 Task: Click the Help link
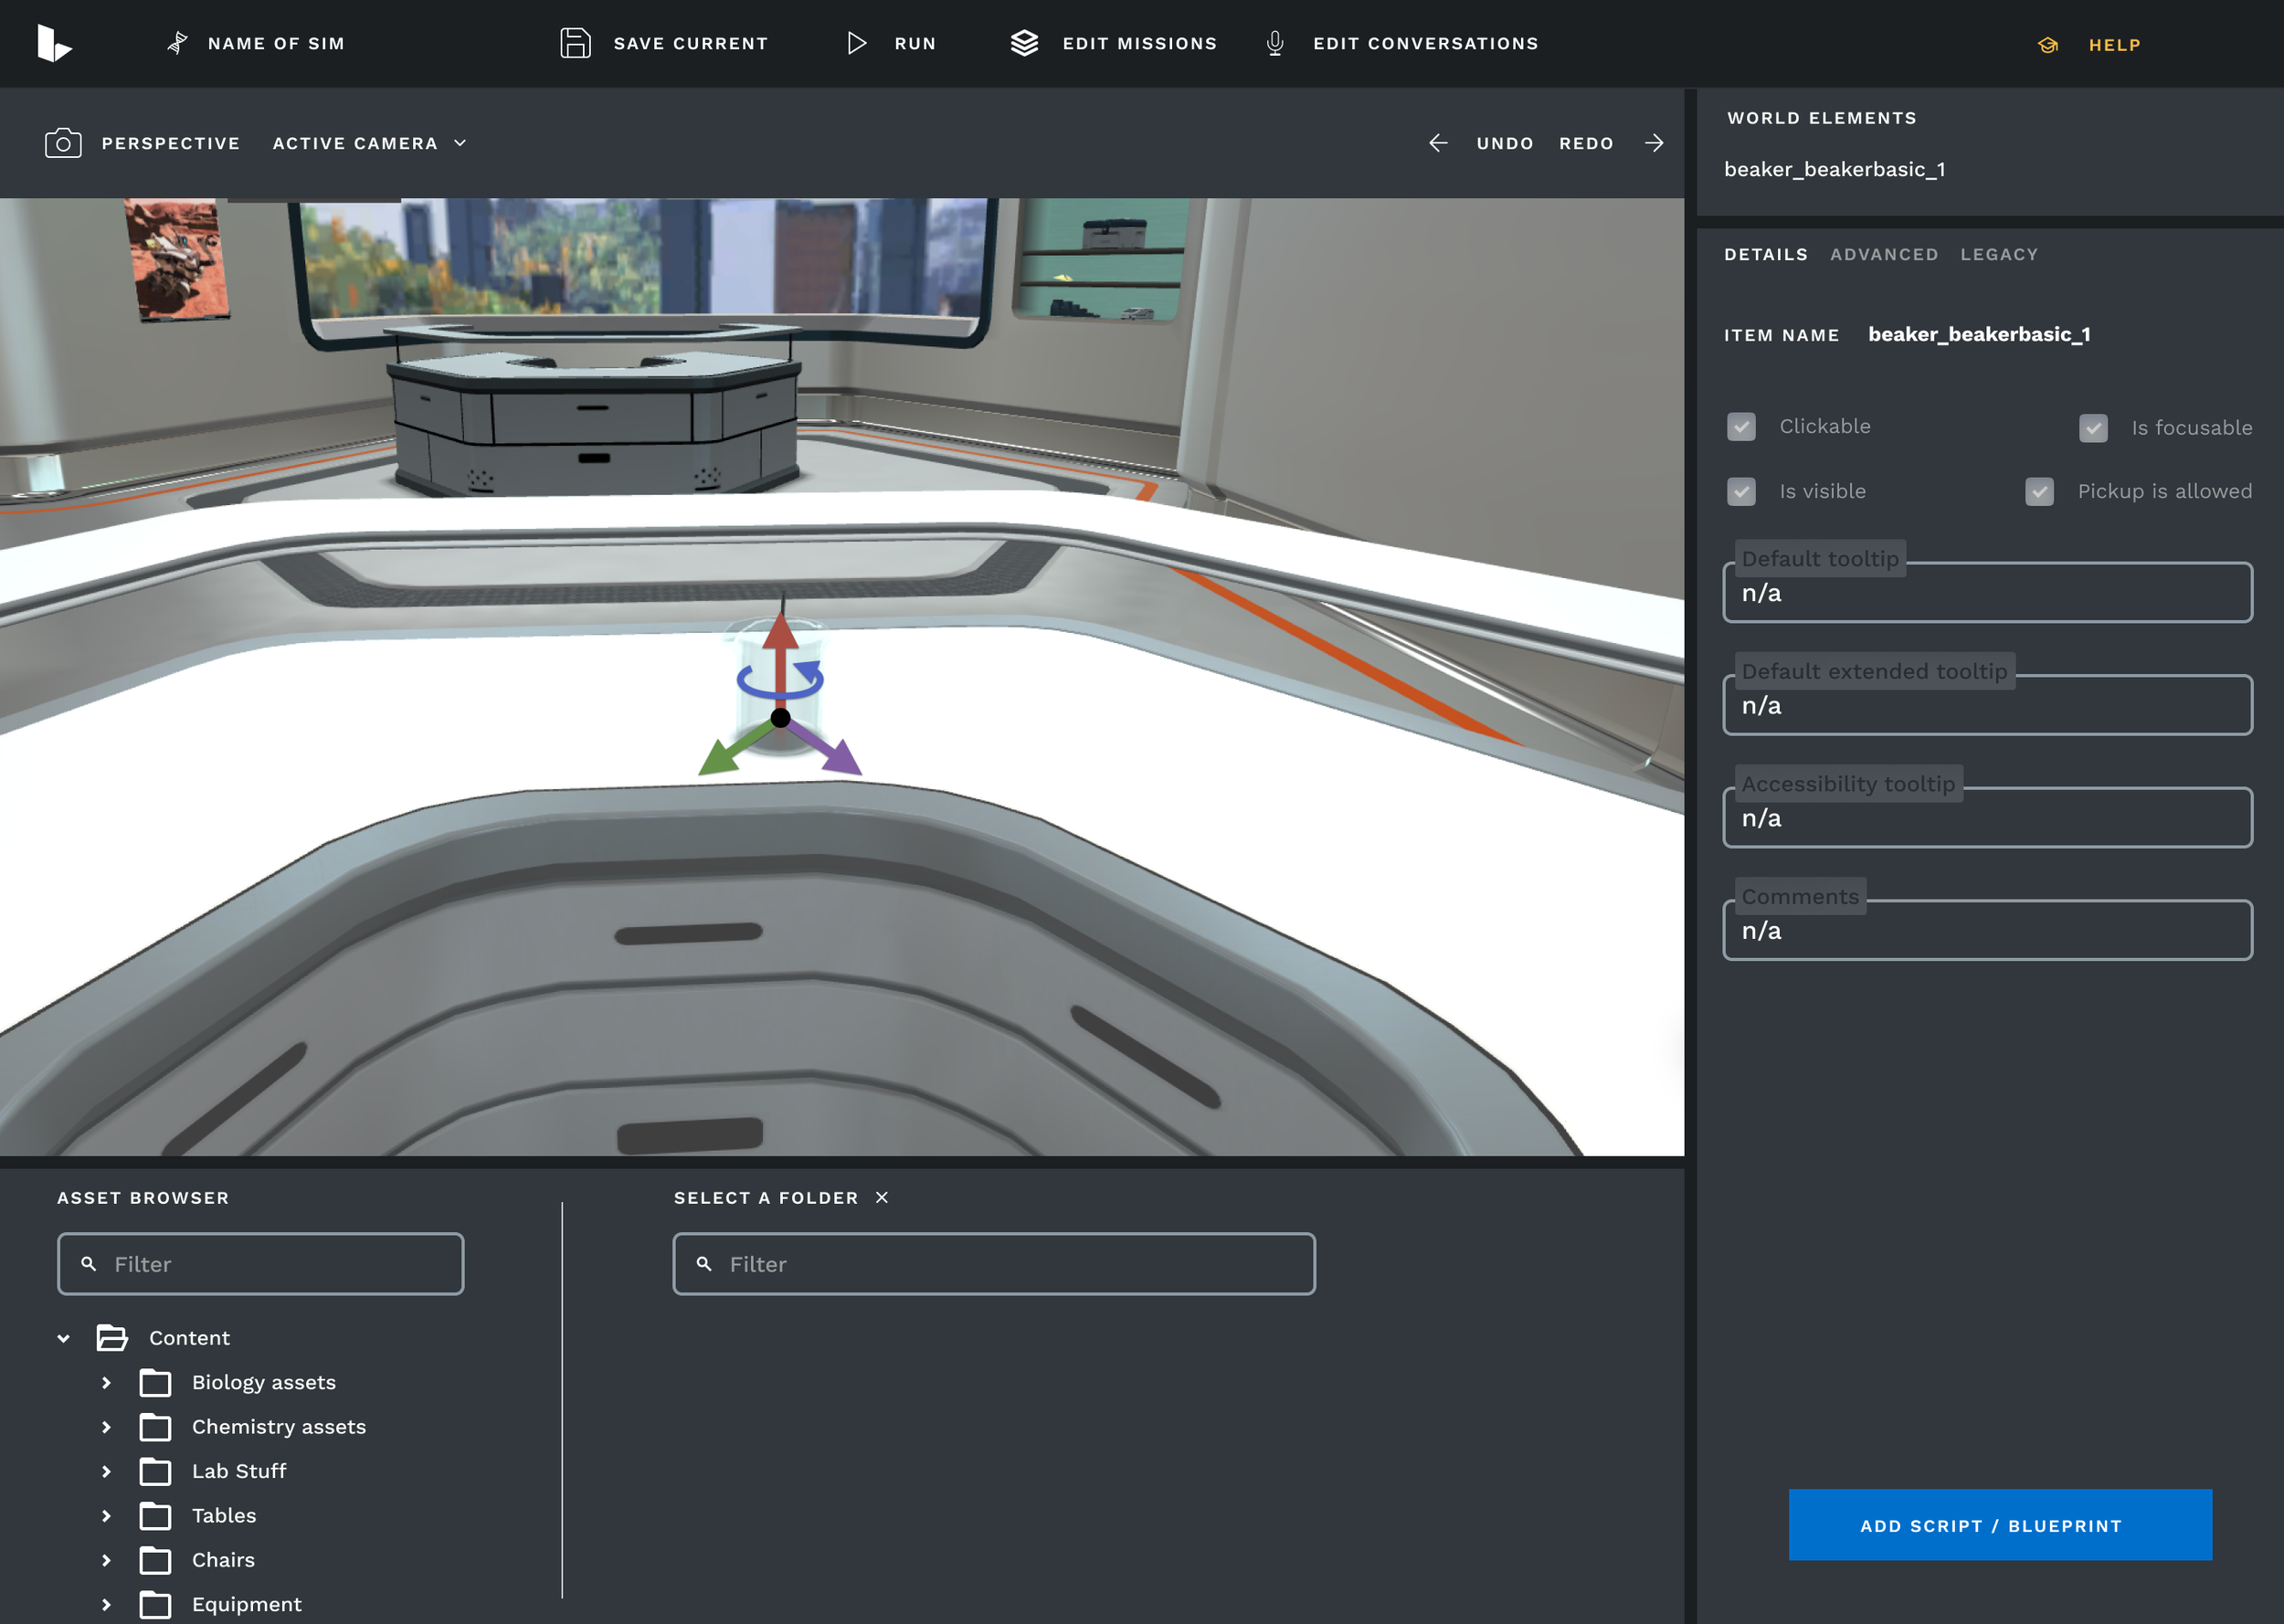click(2114, 45)
